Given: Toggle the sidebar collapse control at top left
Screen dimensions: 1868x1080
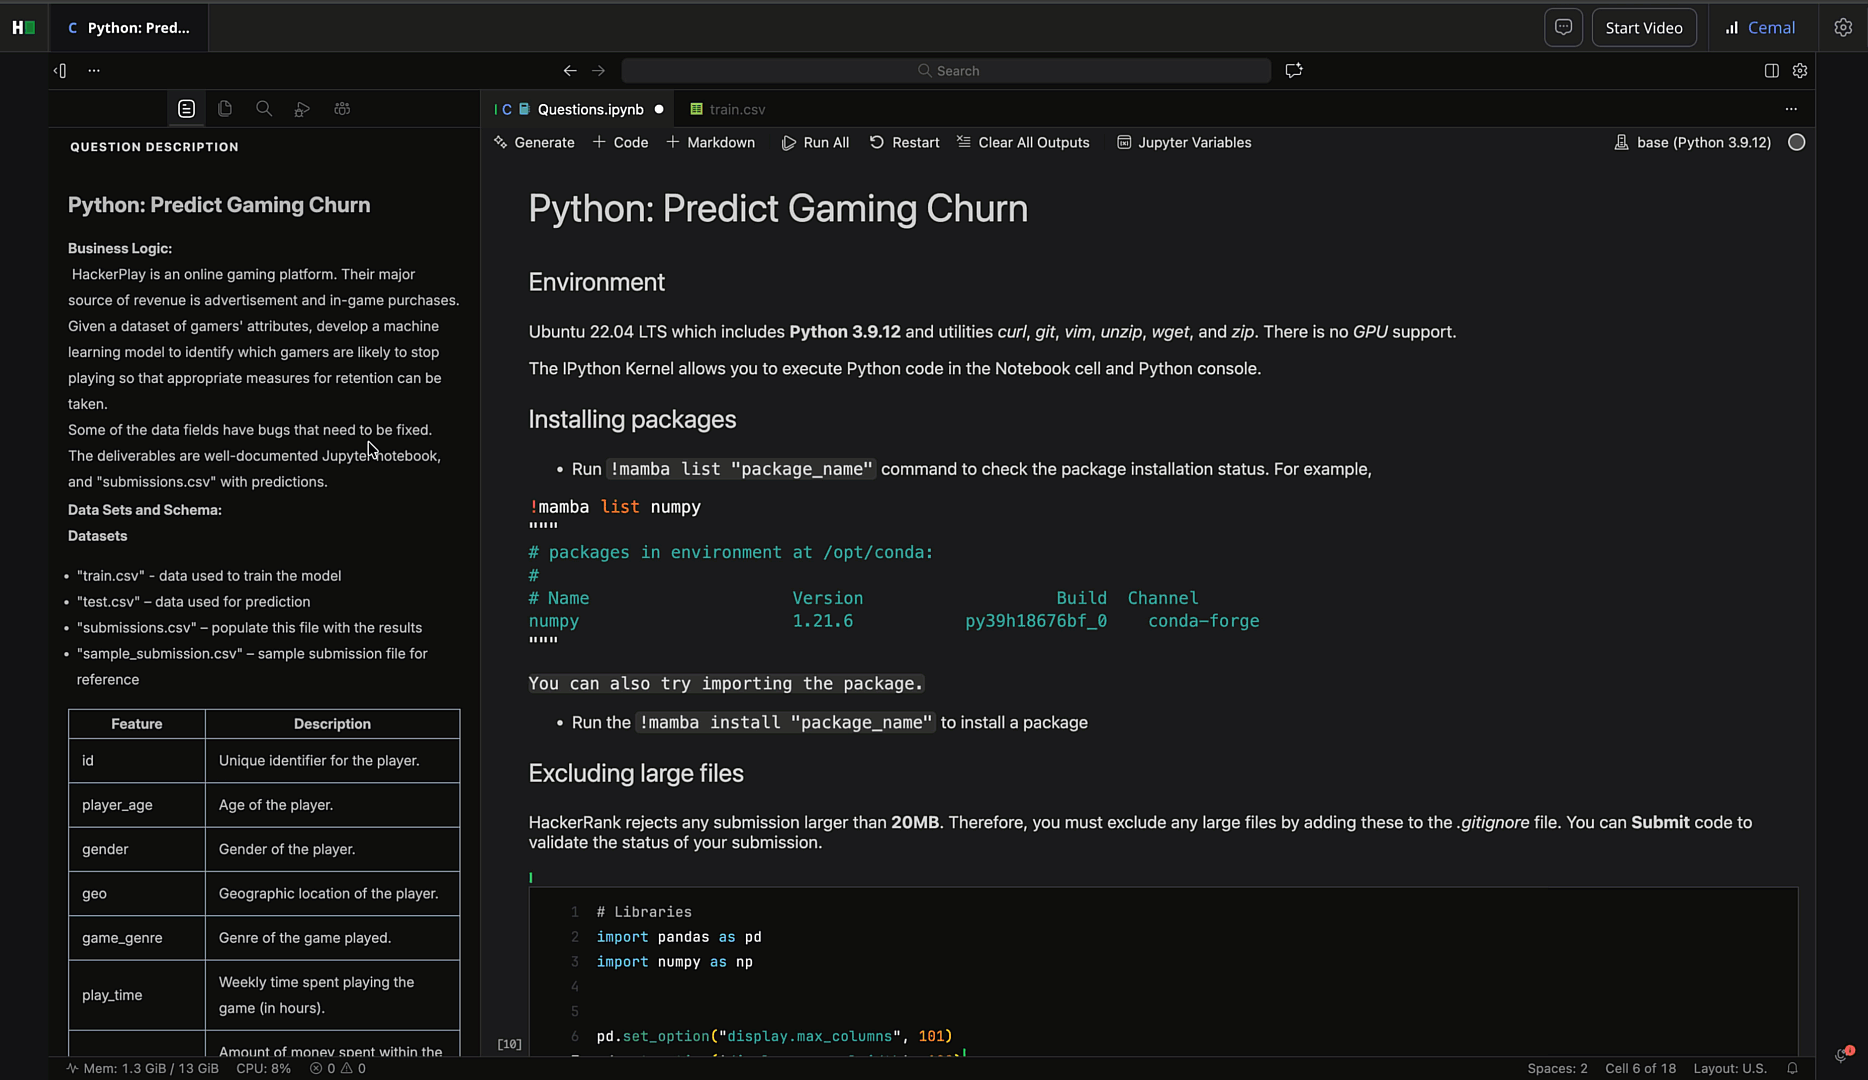Looking at the screenshot, I should 59,70.
